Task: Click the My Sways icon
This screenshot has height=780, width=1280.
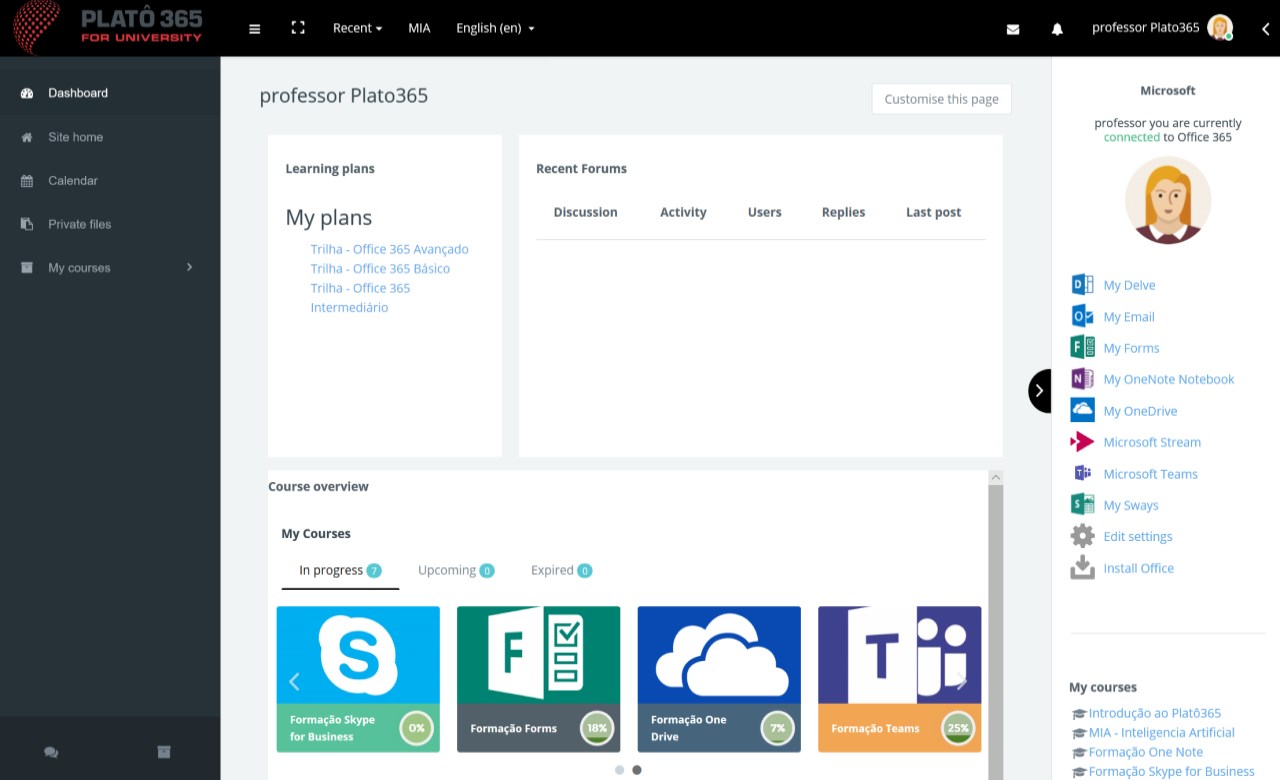Action: (1082, 504)
